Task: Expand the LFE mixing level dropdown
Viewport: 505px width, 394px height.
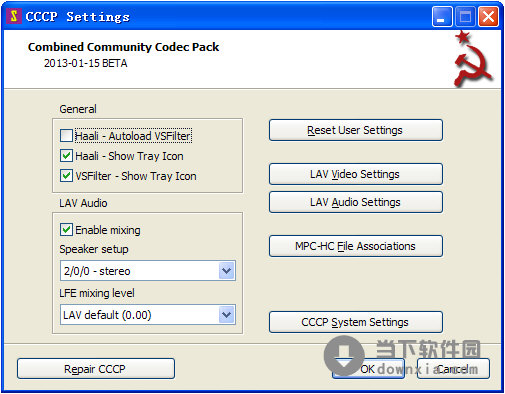Action: (x=148, y=314)
